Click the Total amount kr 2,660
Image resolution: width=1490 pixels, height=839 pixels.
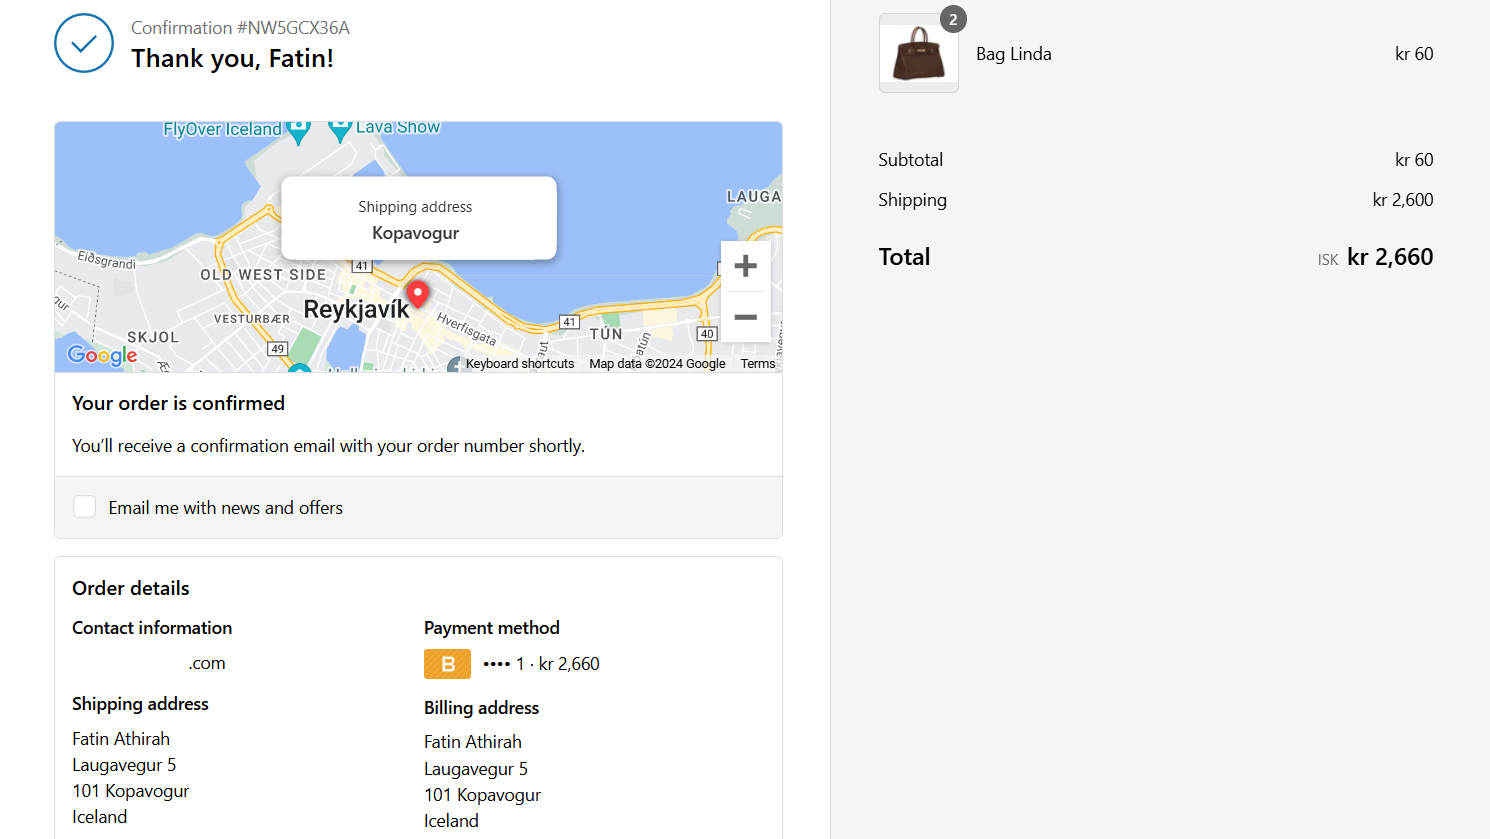pos(1389,257)
